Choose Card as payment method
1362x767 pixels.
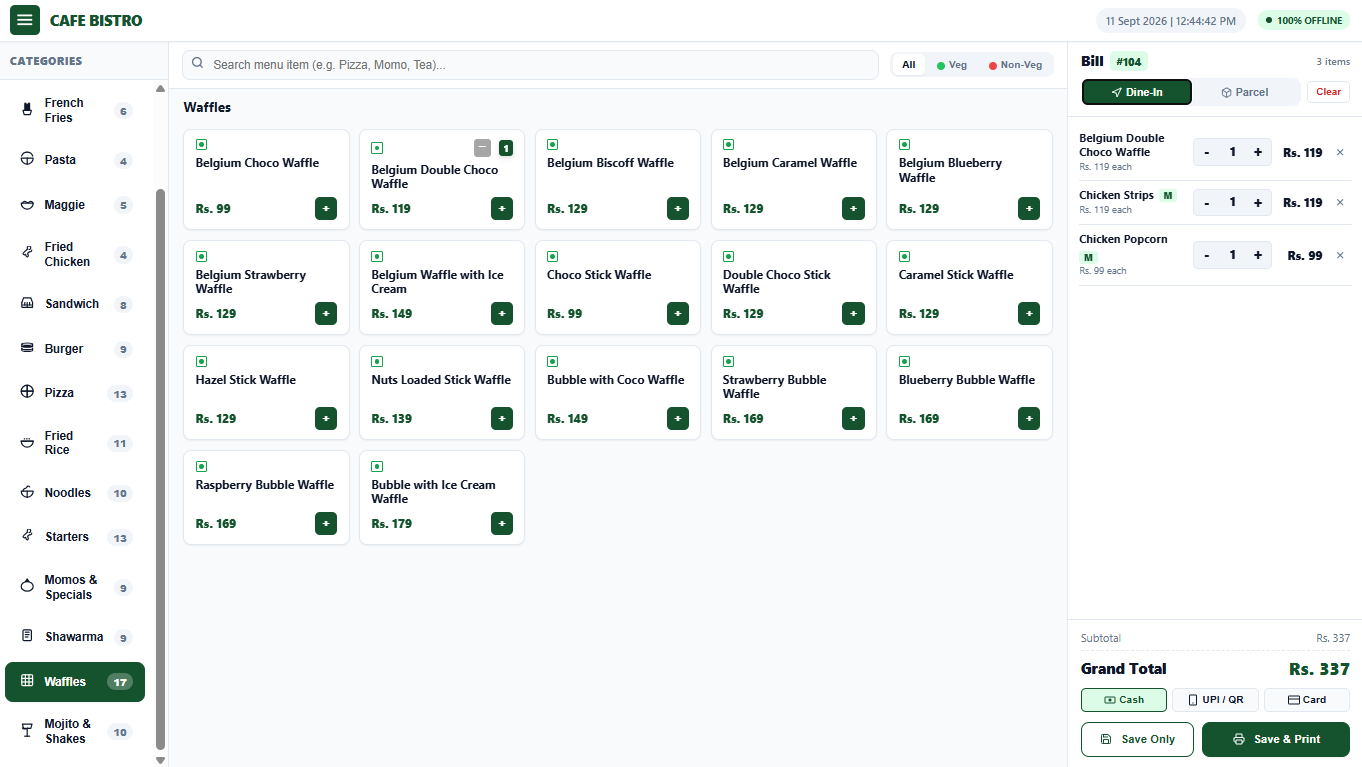tap(1307, 700)
